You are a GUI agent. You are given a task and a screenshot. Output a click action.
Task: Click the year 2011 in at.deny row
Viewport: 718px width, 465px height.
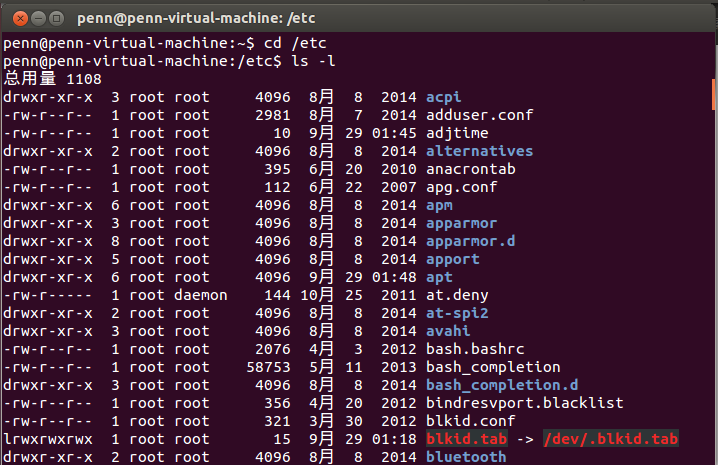pos(399,295)
